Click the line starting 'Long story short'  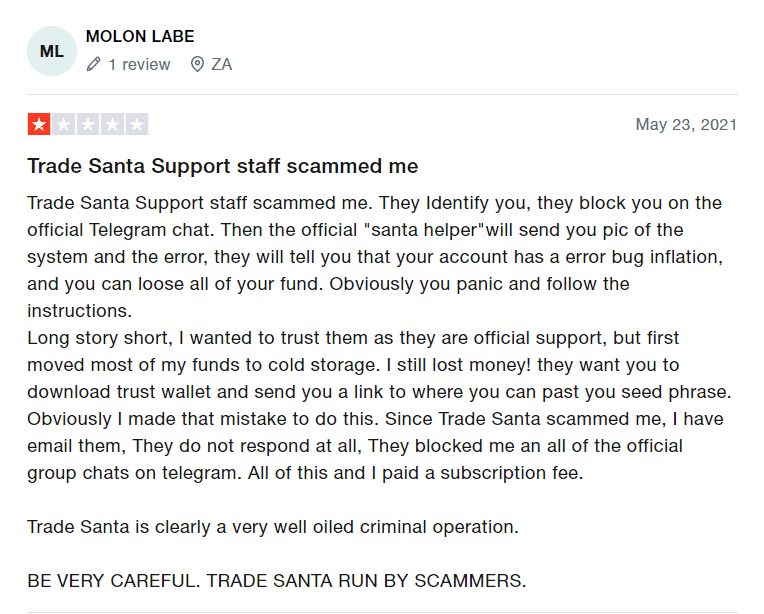click(353, 338)
